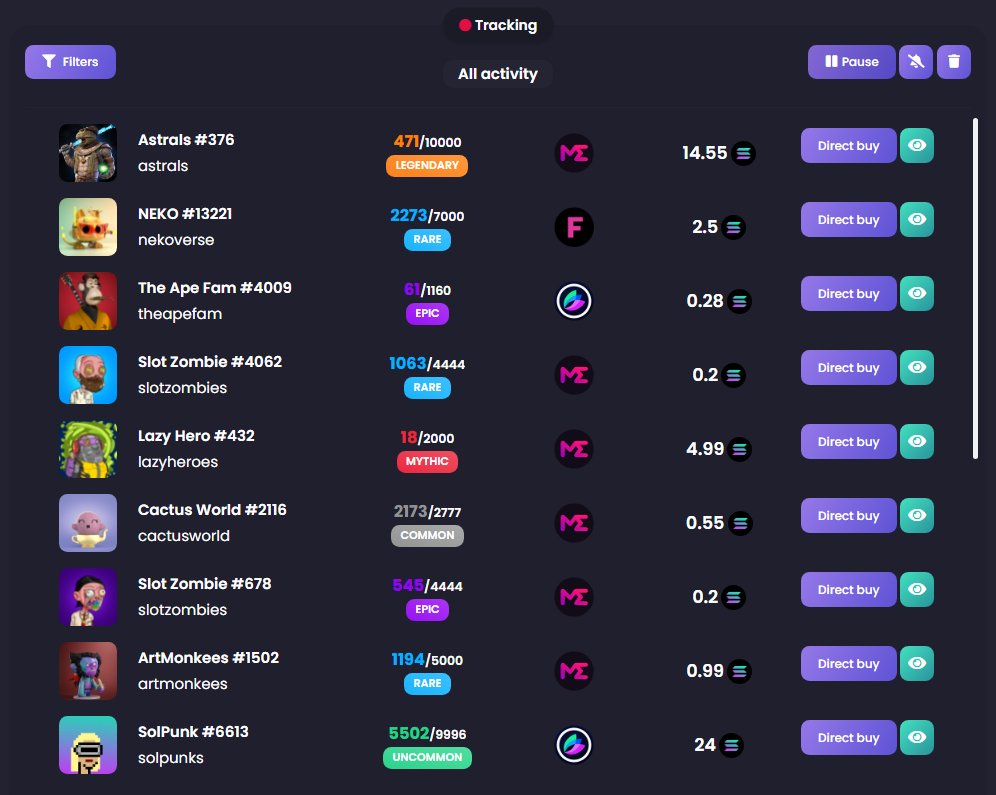Click Solana icon beside 14.55 price
Viewport: 996px width, 795px height.
[x=743, y=153]
